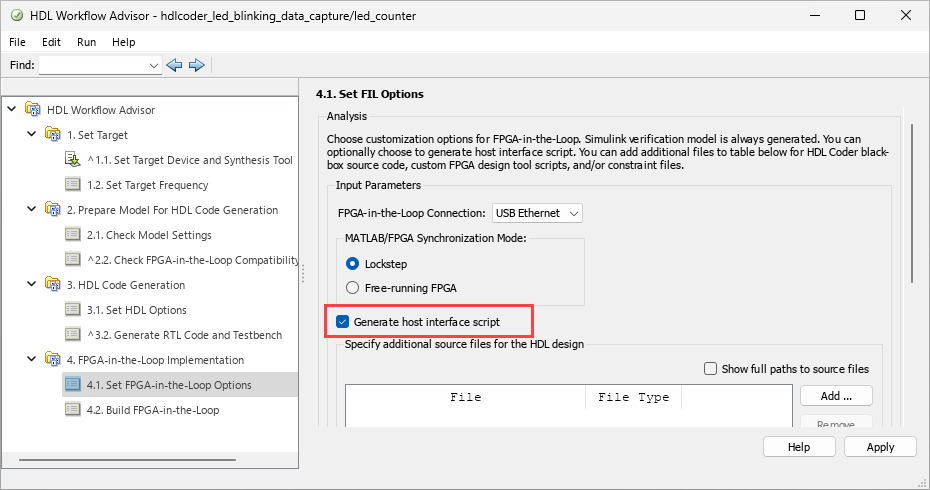This screenshot has height=490, width=930.
Task: Click folder icon of 4. FPGA-in-the-Loop Implementation
Action: click(x=53, y=359)
